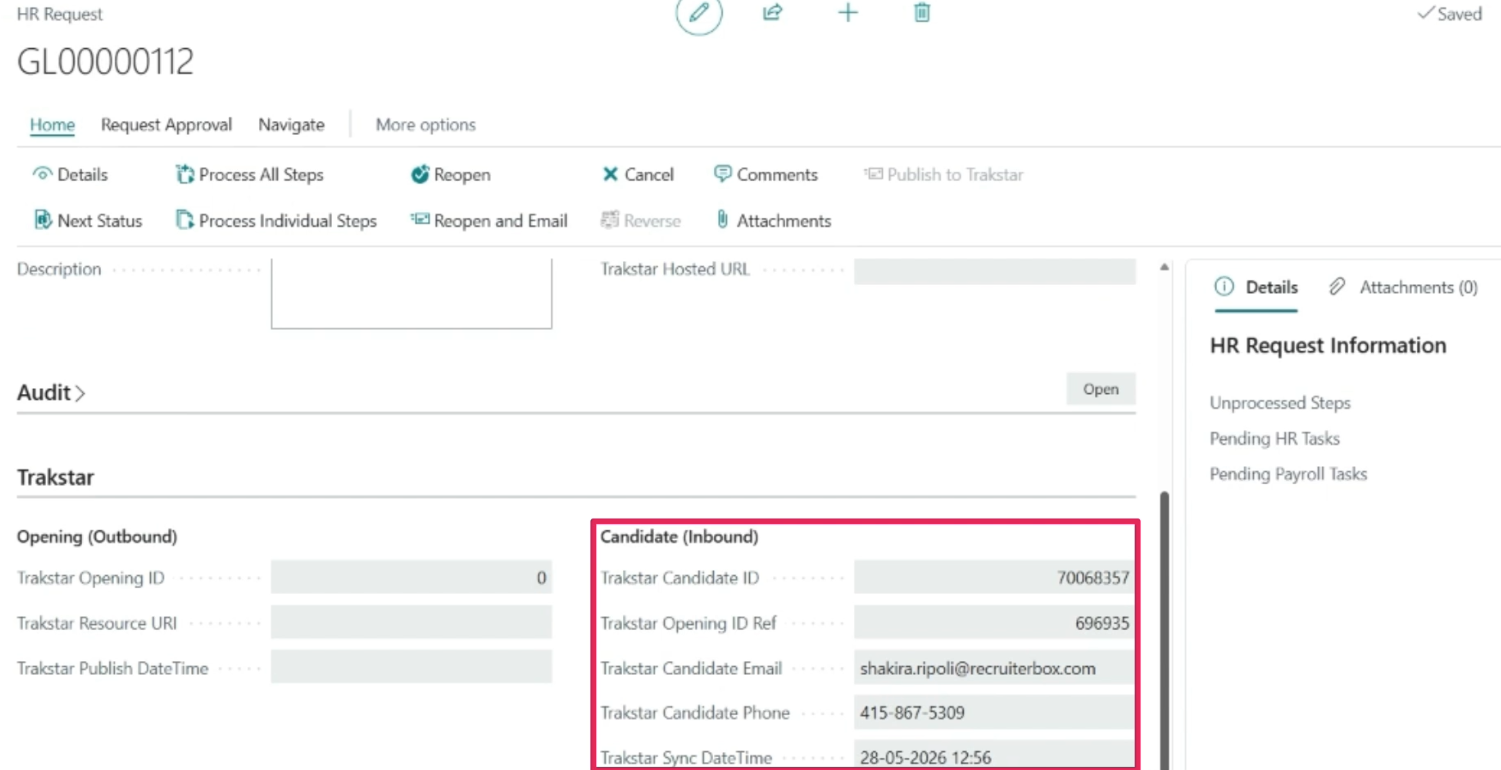This screenshot has height=770, width=1501.
Task: Collapse the Trakstar section header
Action: [x=55, y=477]
